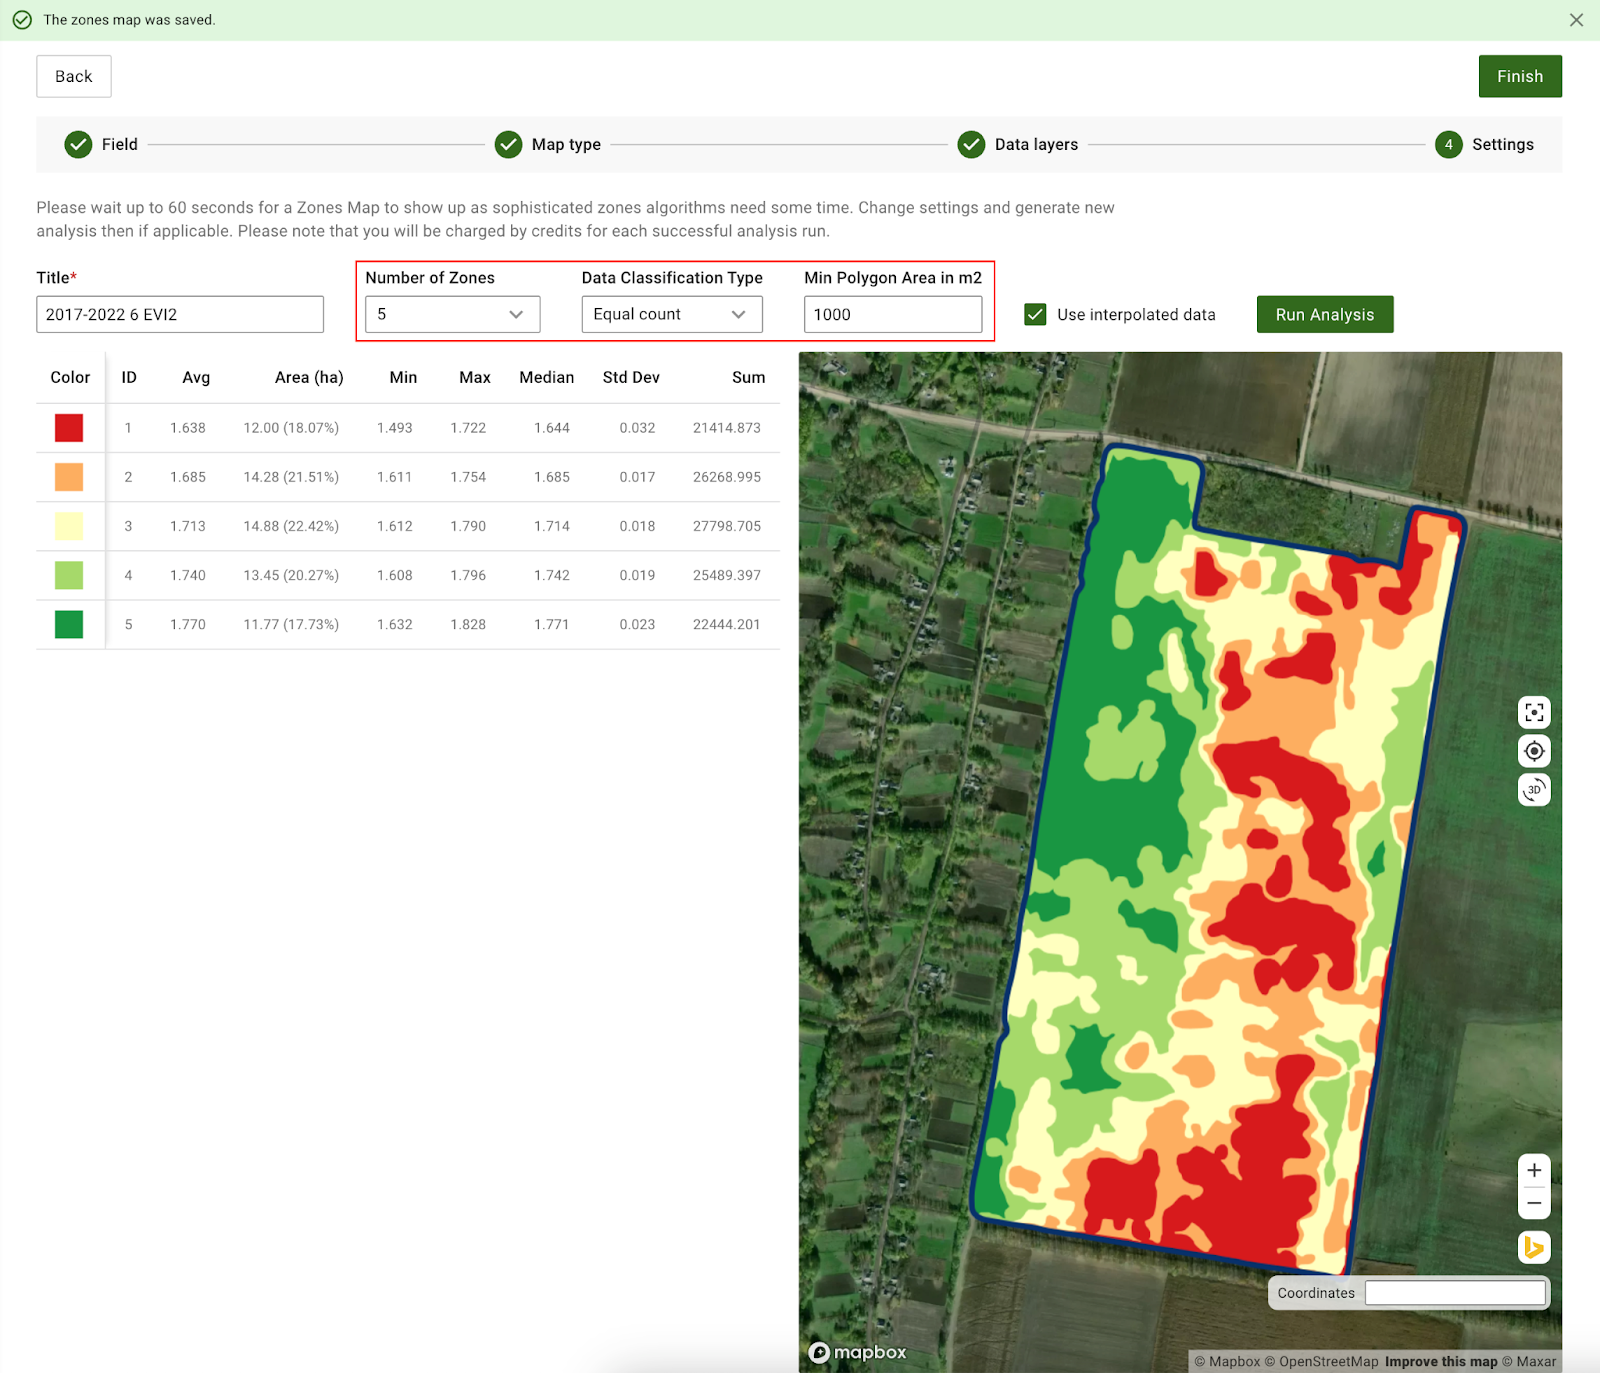Open the Number of Zones dropdown
Image resolution: width=1600 pixels, height=1373 pixels.
click(452, 315)
